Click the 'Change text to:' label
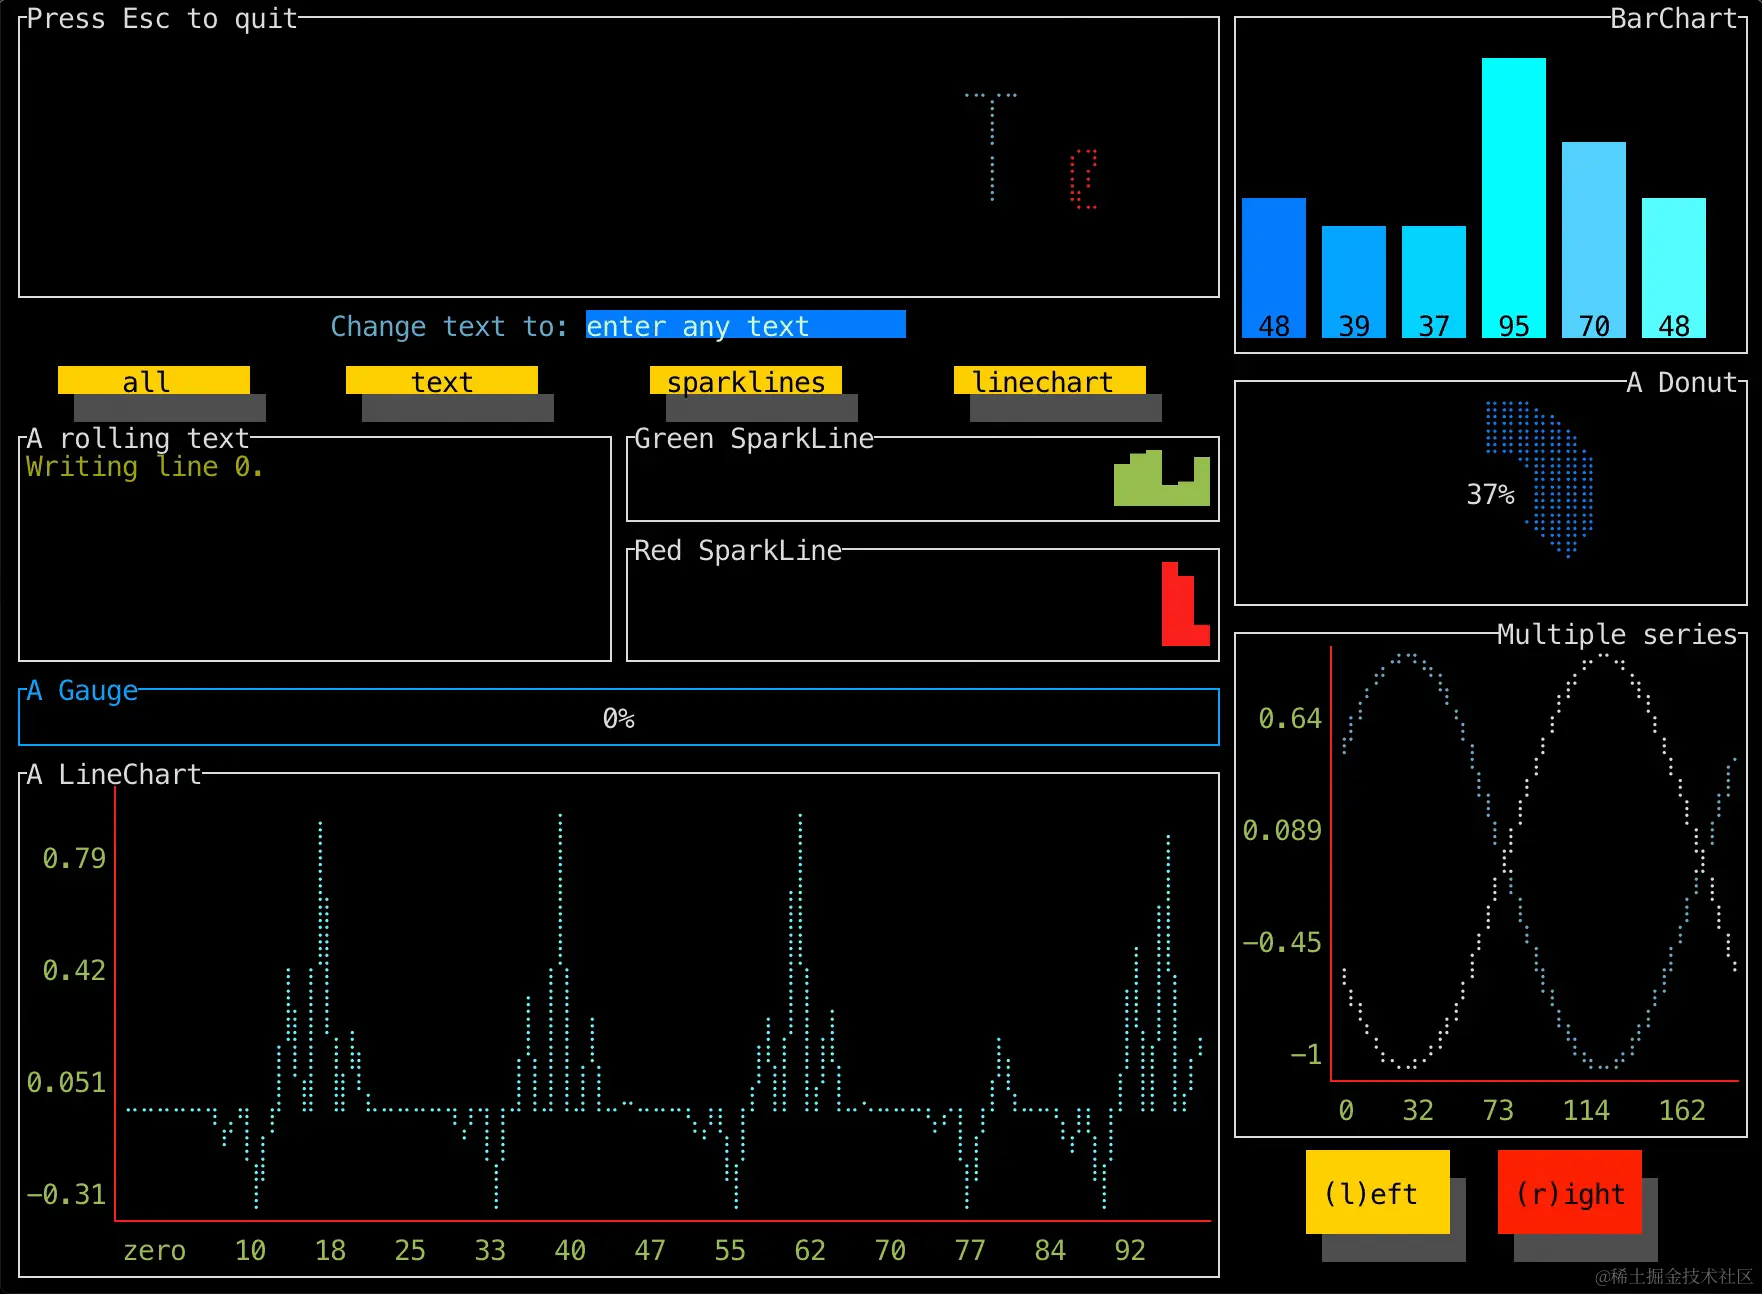This screenshot has width=1762, height=1294. click(449, 326)
